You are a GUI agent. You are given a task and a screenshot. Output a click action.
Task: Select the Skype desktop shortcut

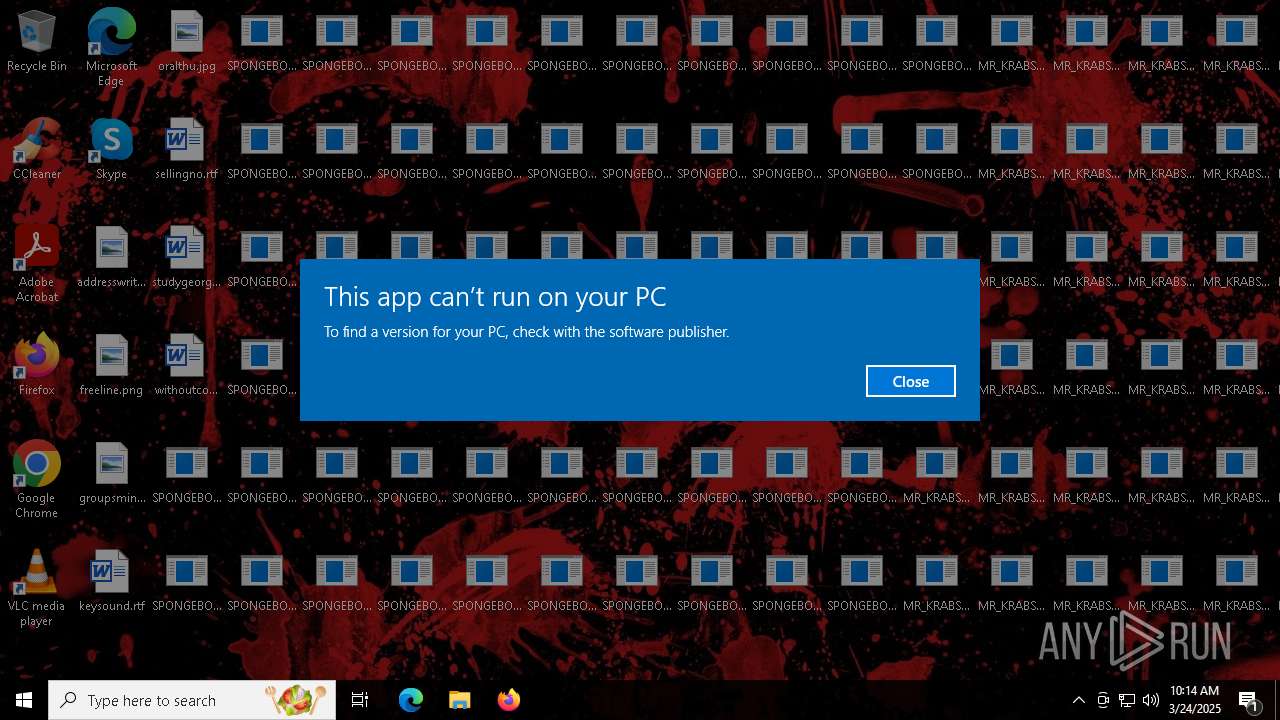[111, 150]
